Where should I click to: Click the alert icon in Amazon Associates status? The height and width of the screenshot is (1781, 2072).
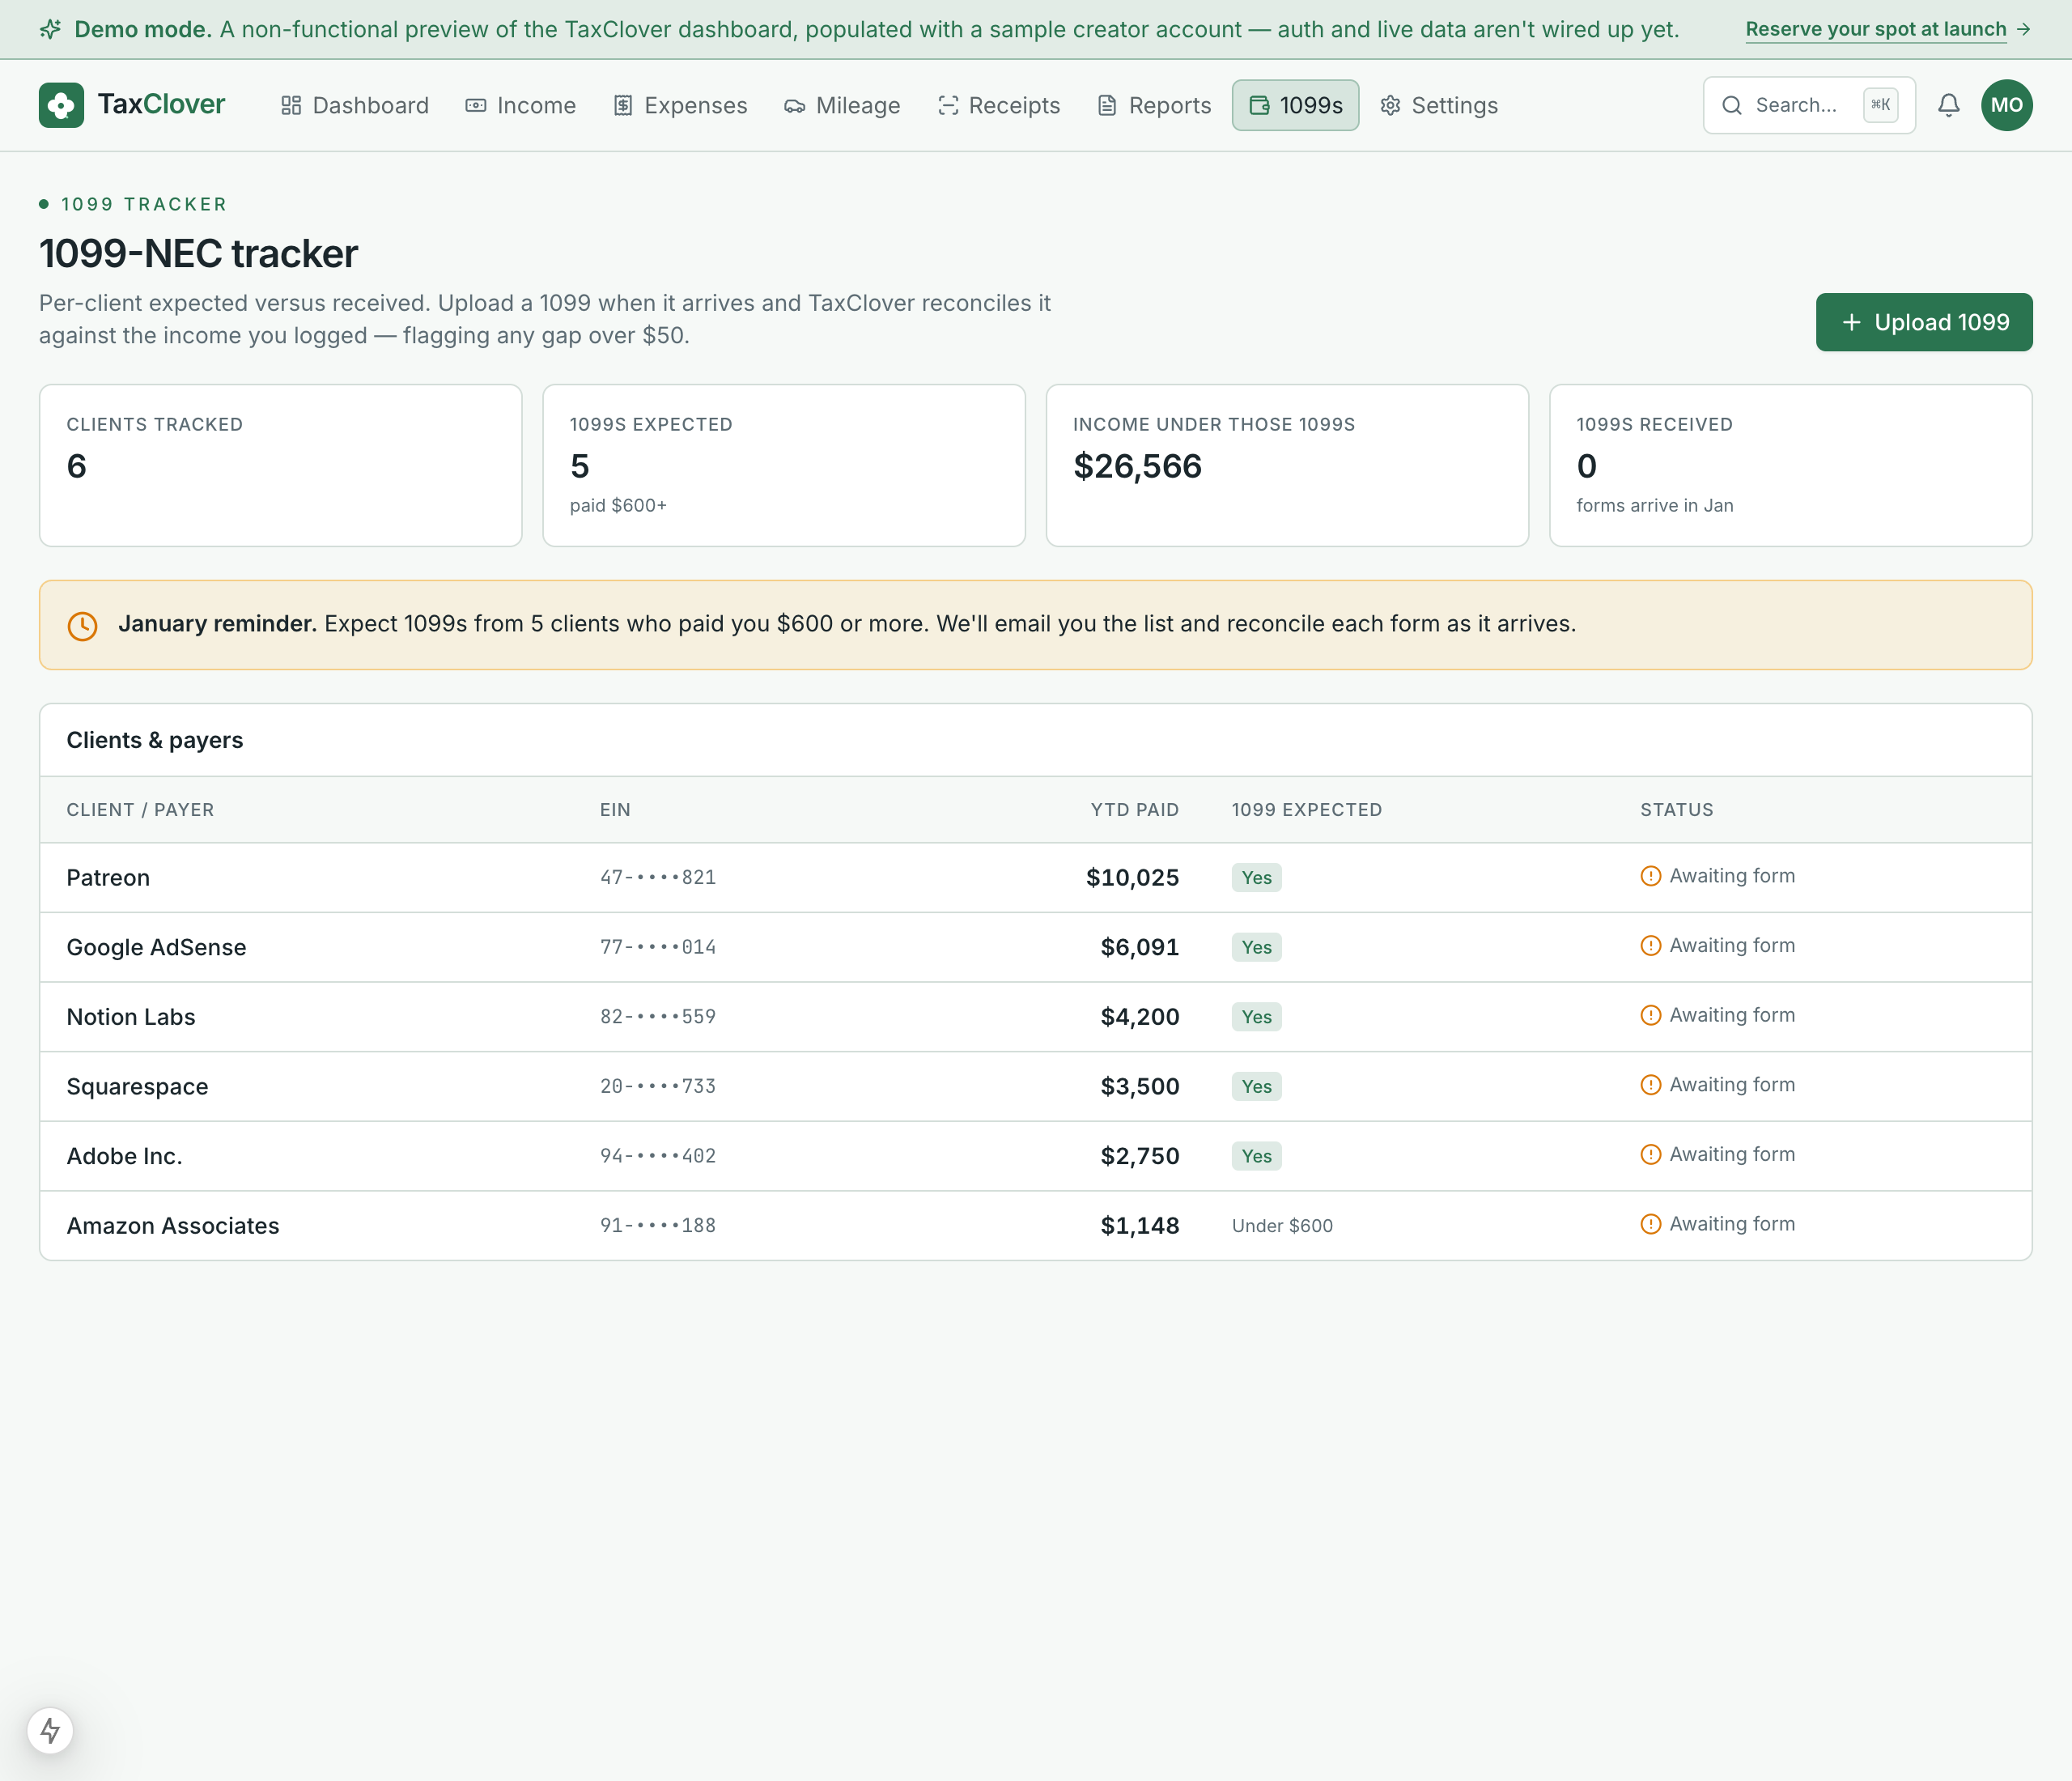pos(1650,1224)
